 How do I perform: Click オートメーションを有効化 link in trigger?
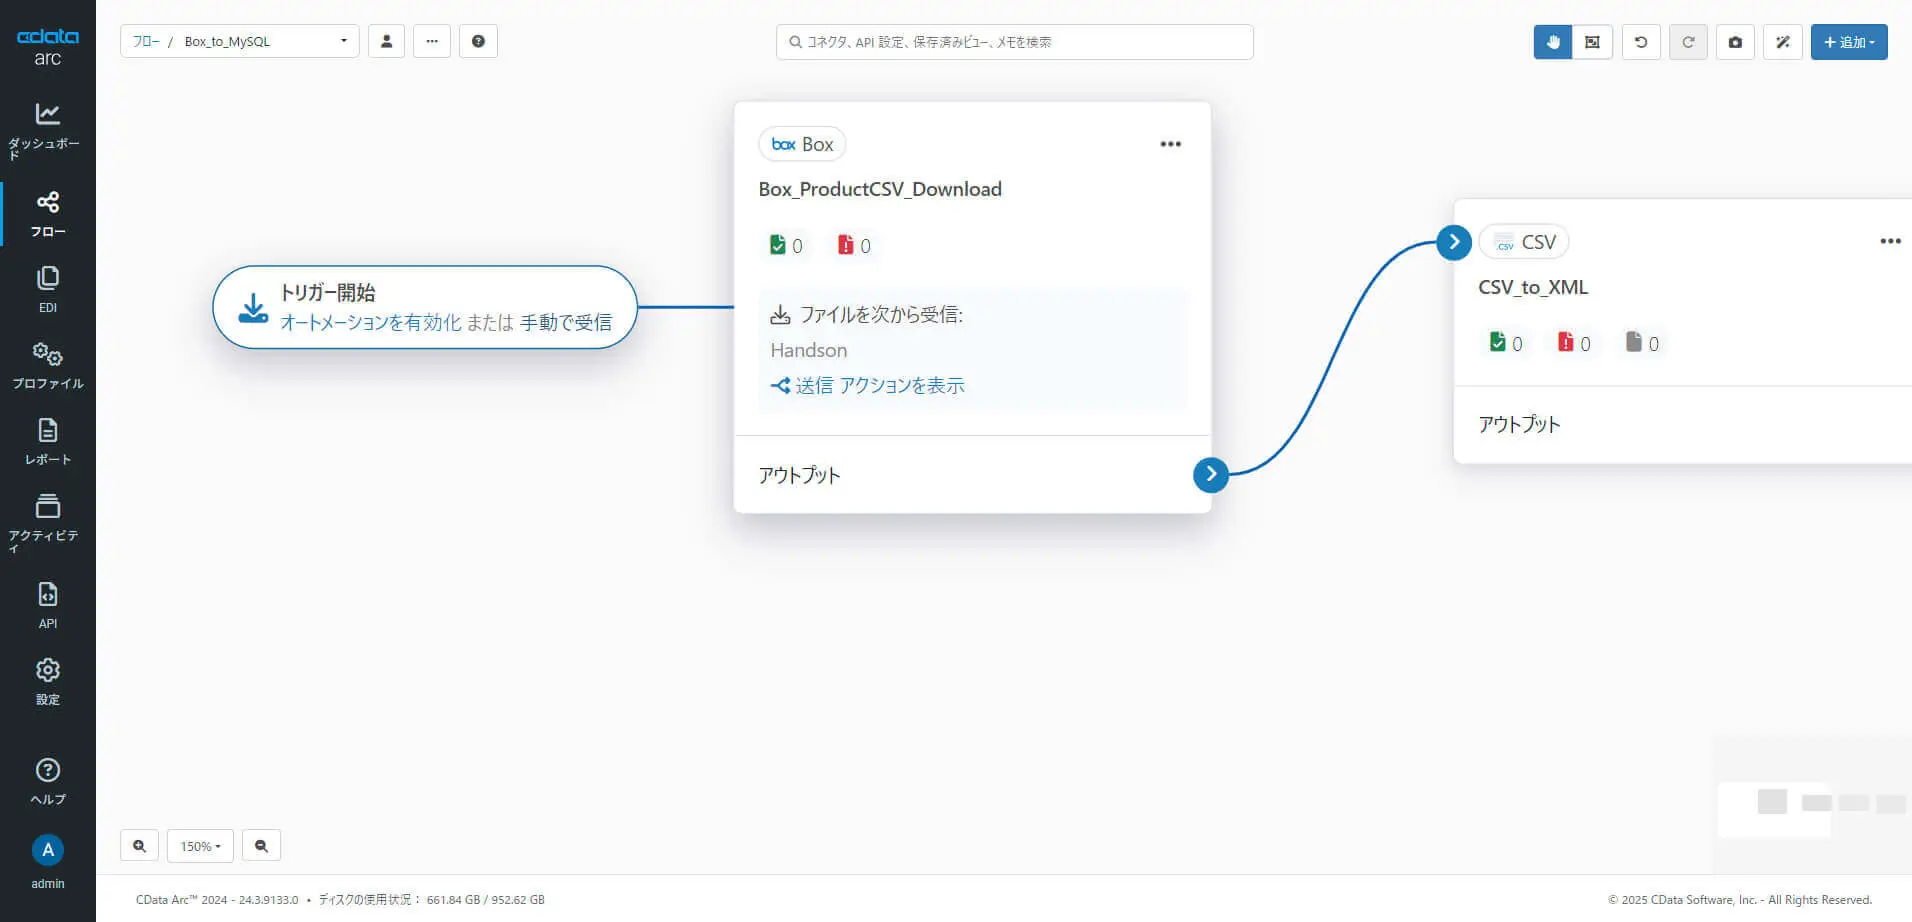coord(371,322)
